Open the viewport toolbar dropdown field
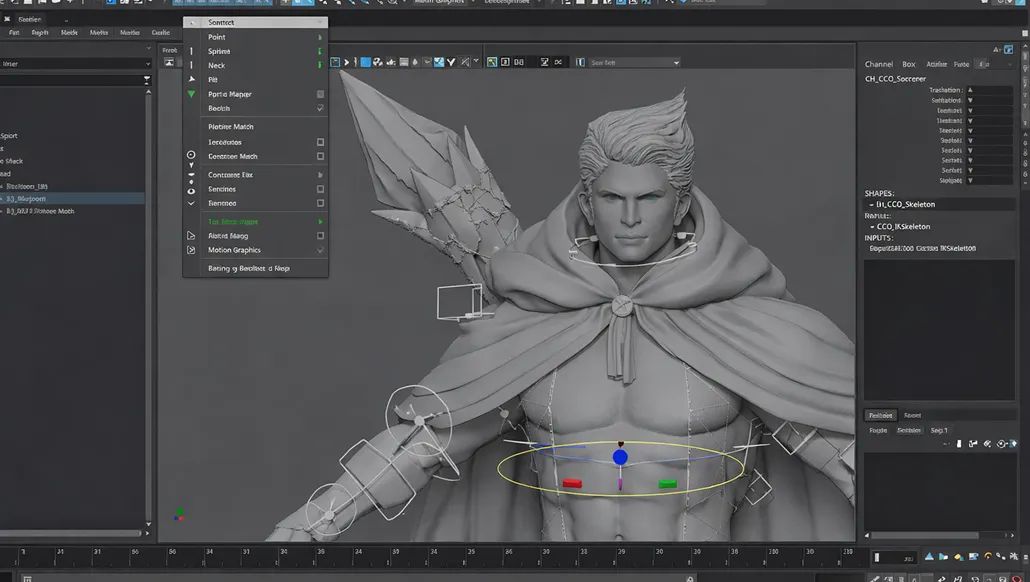 click(x=633, y=62)
